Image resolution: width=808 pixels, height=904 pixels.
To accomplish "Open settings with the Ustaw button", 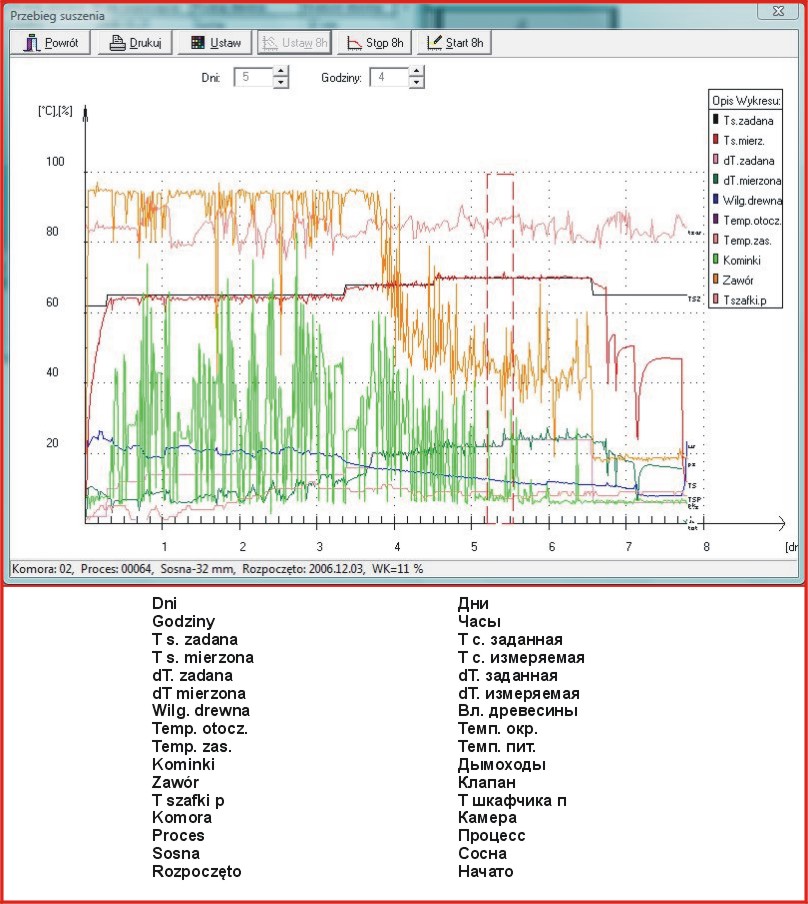I will coord(215,43).
